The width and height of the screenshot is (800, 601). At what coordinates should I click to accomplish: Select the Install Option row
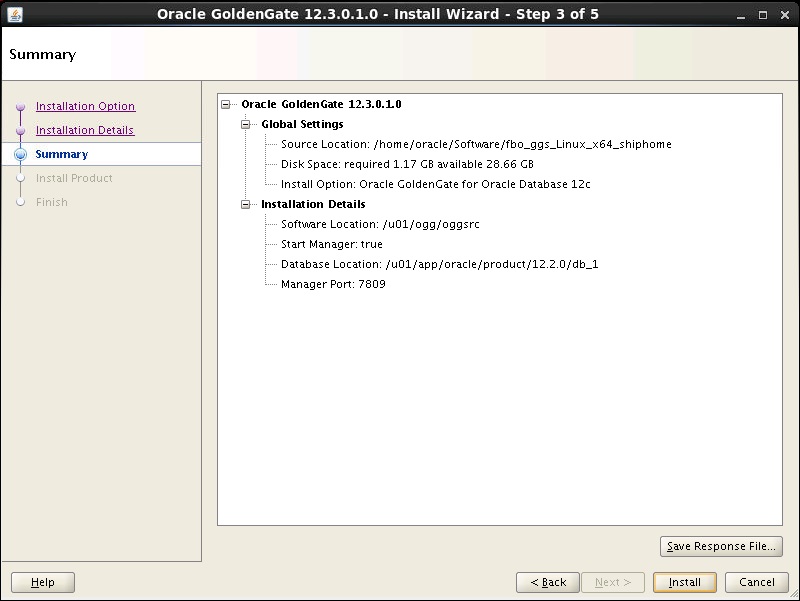436,184
